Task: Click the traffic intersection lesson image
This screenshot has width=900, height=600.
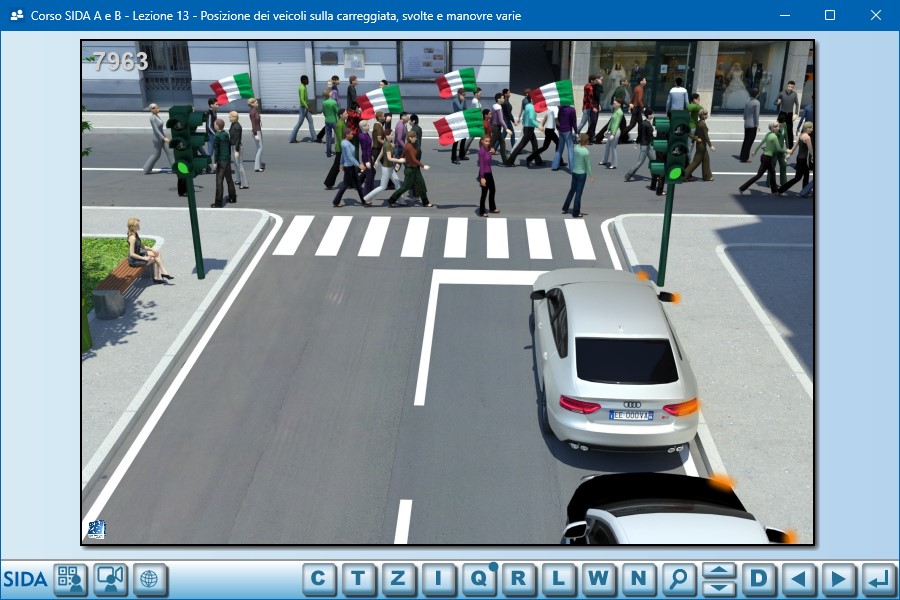Action: [447, 292]
